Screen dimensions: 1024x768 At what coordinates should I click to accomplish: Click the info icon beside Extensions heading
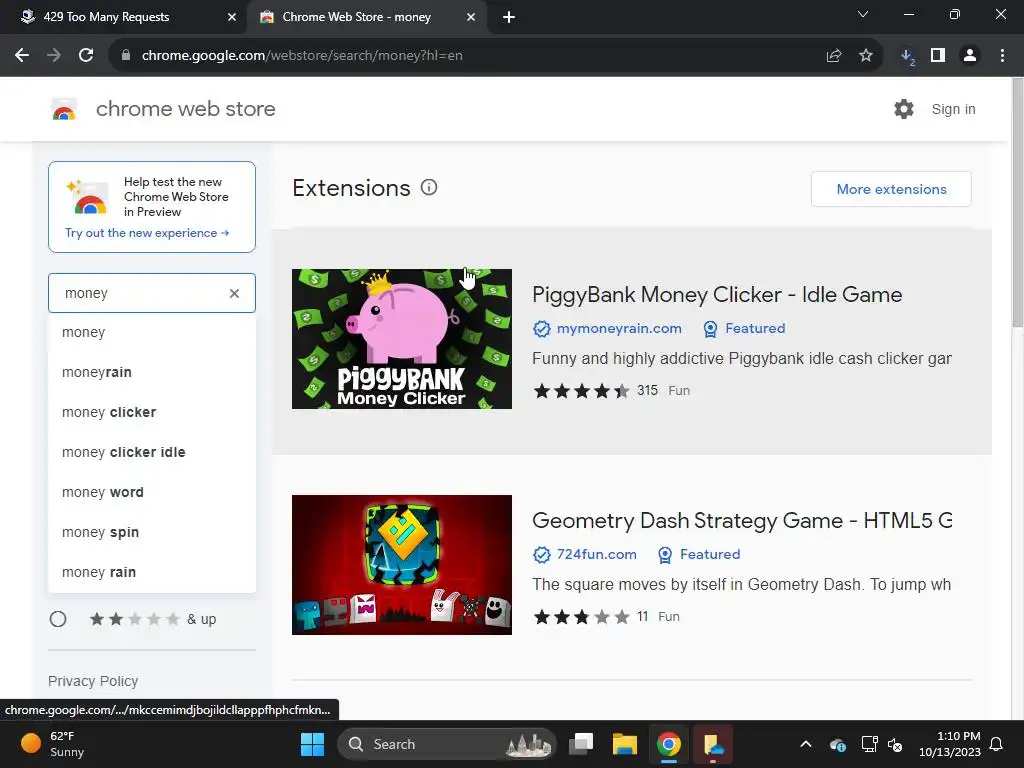coord(429,188)
